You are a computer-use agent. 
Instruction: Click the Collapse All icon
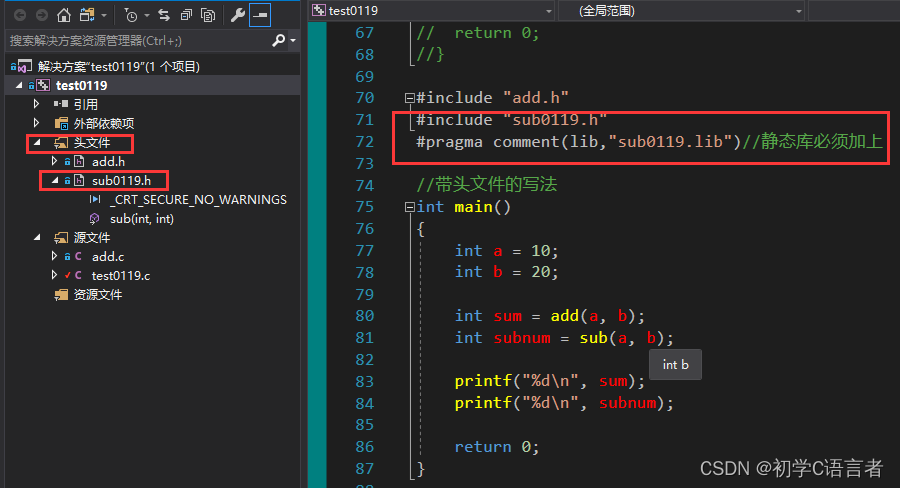[186, 15]
